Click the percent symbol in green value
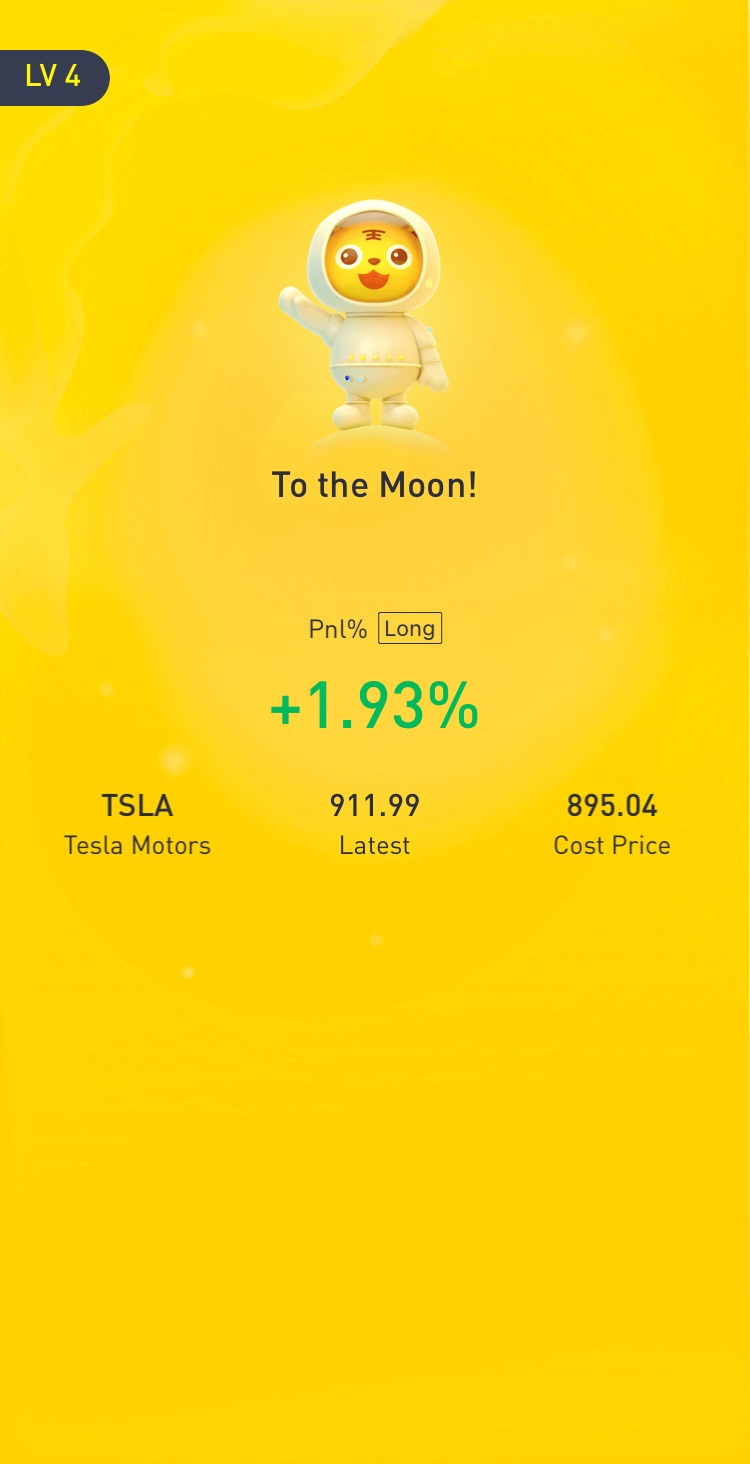The height and width of the screenshot is (1464, 750). coord(453,705)
